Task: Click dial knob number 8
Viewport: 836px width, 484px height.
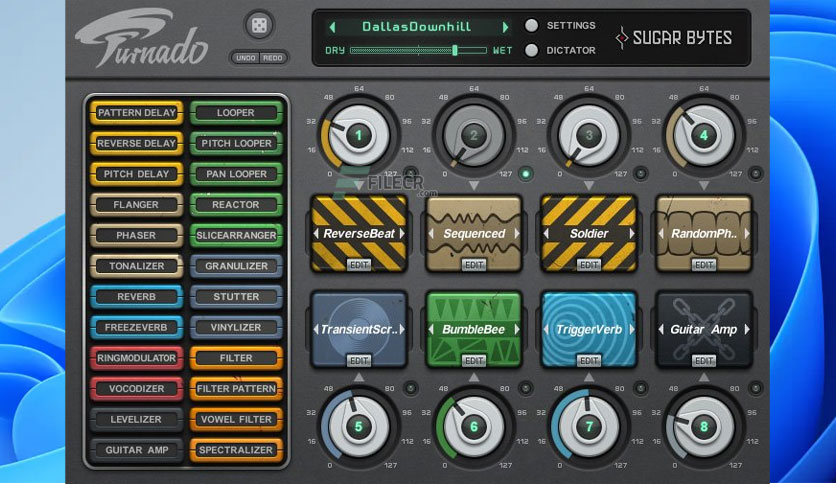Action: (x=704, y=426)
